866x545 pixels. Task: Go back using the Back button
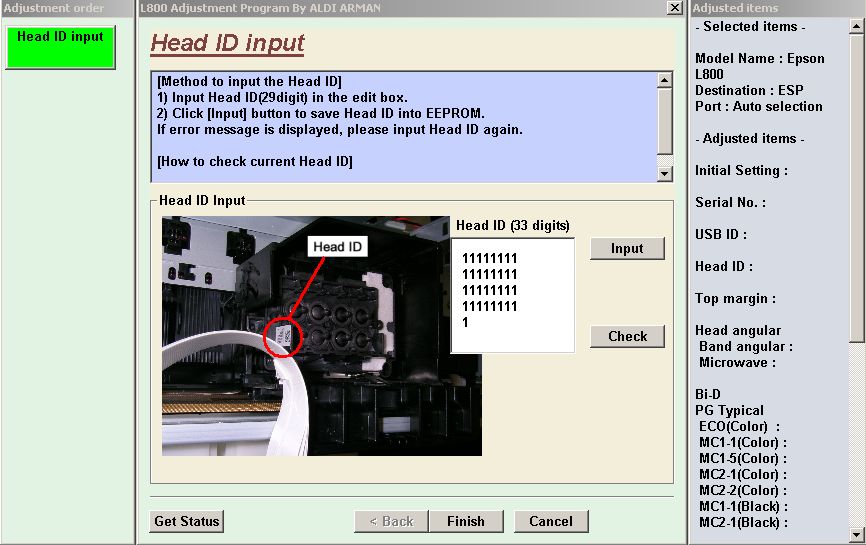391,521
